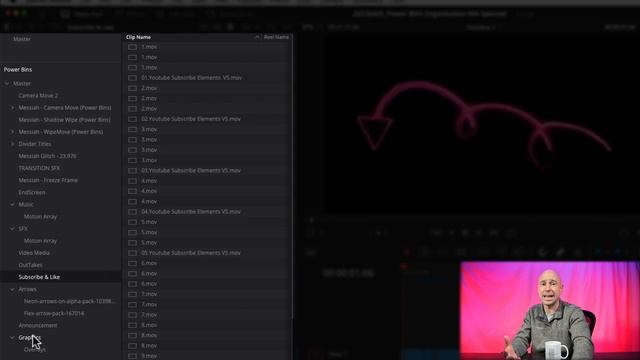
Task: Expand the Divider Titles bin
Action: click(12, 144)
